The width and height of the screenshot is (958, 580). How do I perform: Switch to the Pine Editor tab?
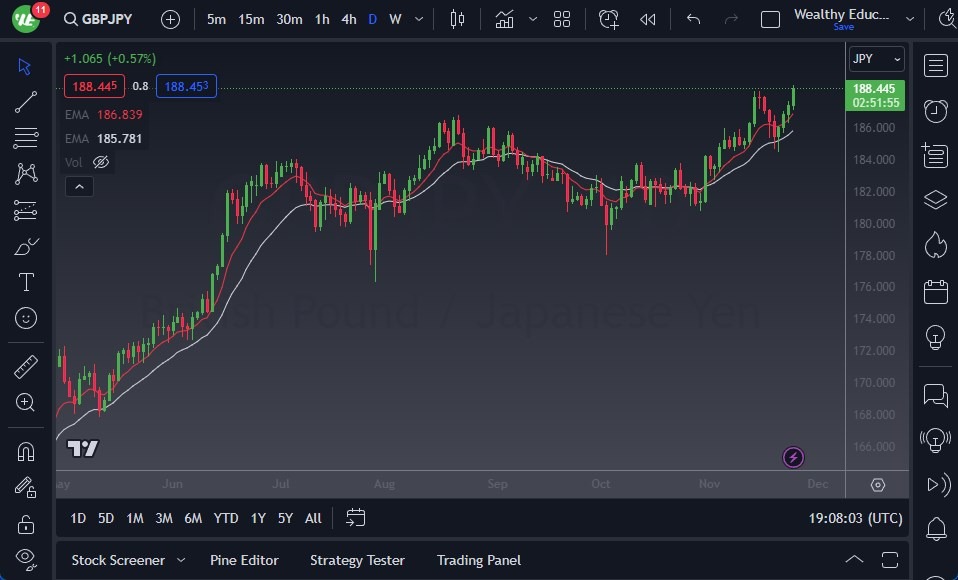tap(244, 560)
